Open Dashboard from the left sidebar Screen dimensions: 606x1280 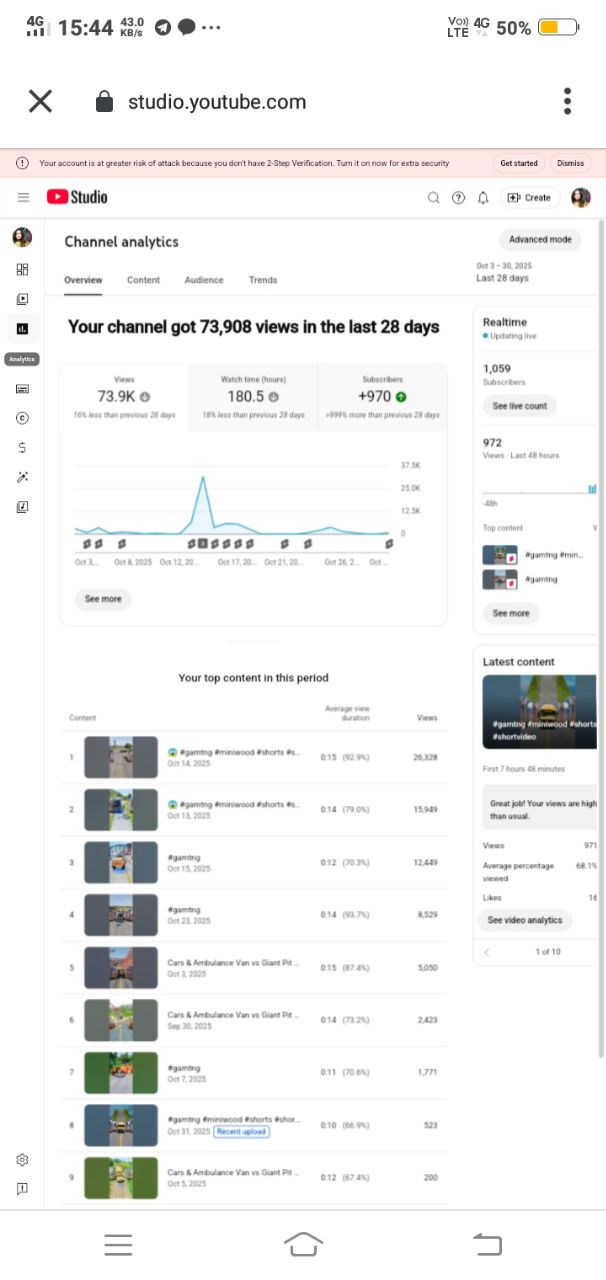coord(22,269)
